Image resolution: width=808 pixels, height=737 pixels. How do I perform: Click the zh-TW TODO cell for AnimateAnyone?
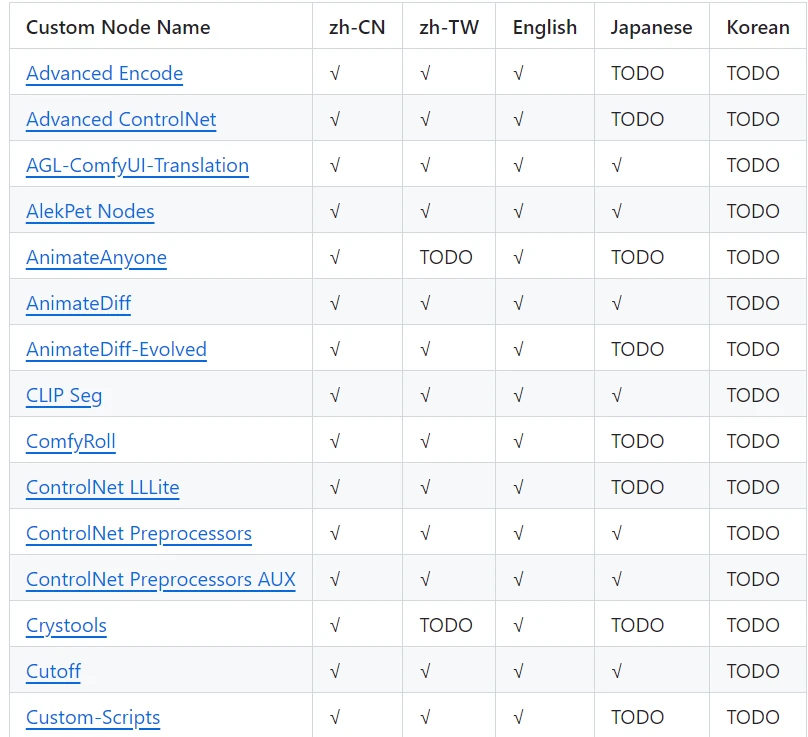coord(446,257)
